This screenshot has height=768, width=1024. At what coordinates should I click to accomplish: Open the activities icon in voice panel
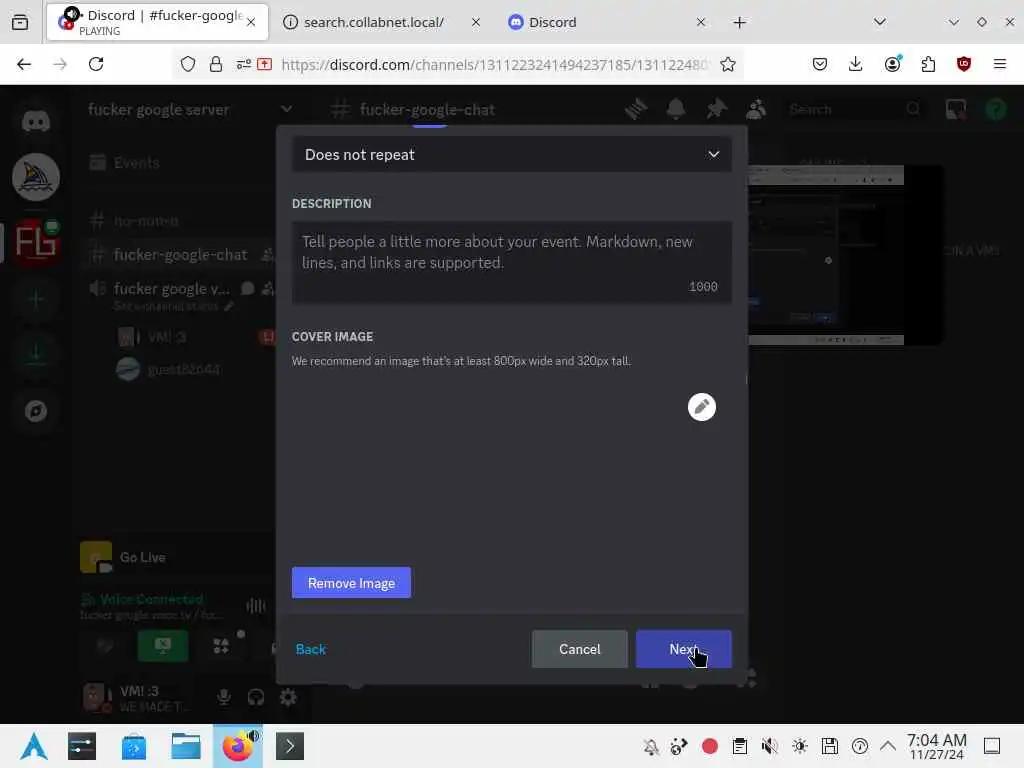click(x=221, y=646)
